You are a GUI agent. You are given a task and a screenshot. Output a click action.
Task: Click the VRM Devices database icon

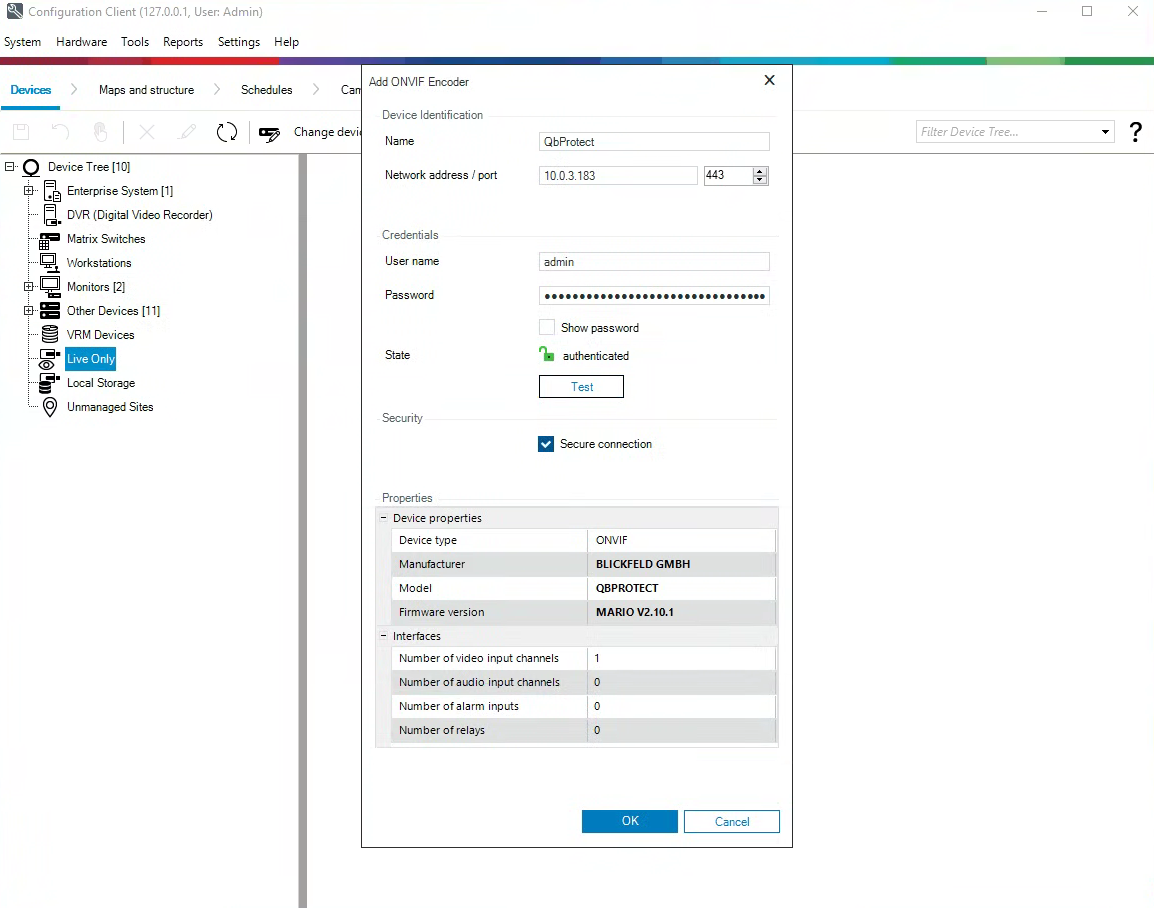49,335
